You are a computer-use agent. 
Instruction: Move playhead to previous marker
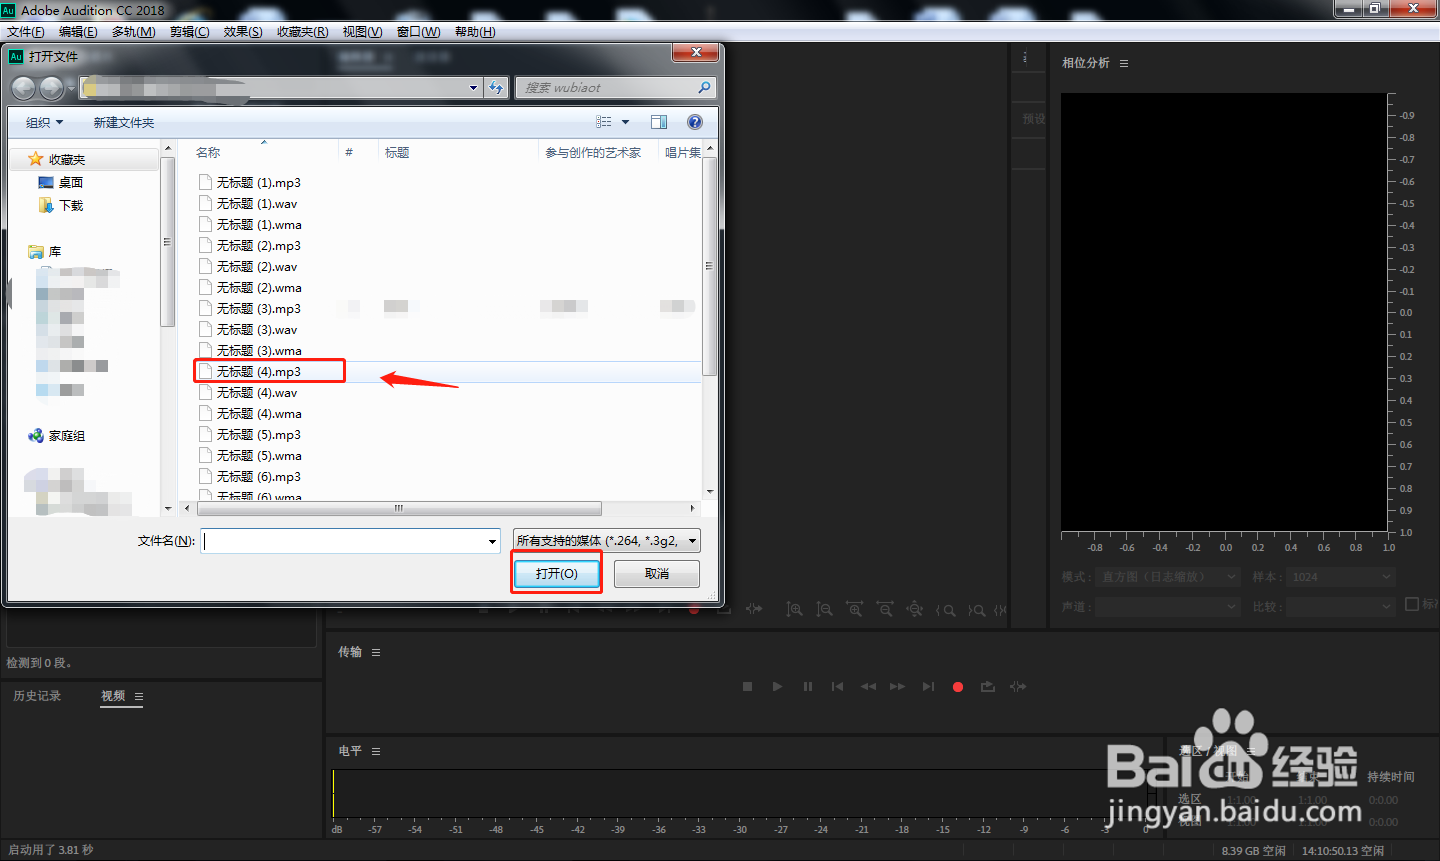pyautogui.click(x=837, y=686)
